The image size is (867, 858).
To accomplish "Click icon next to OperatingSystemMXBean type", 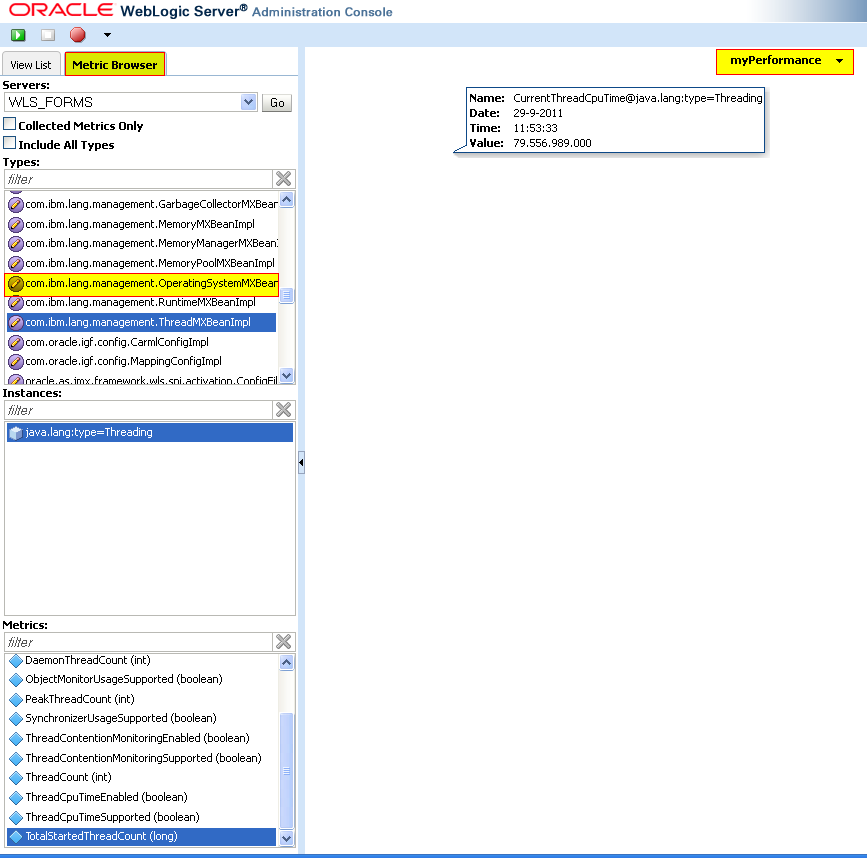I will pyautogui.click(x=15, y=284).
